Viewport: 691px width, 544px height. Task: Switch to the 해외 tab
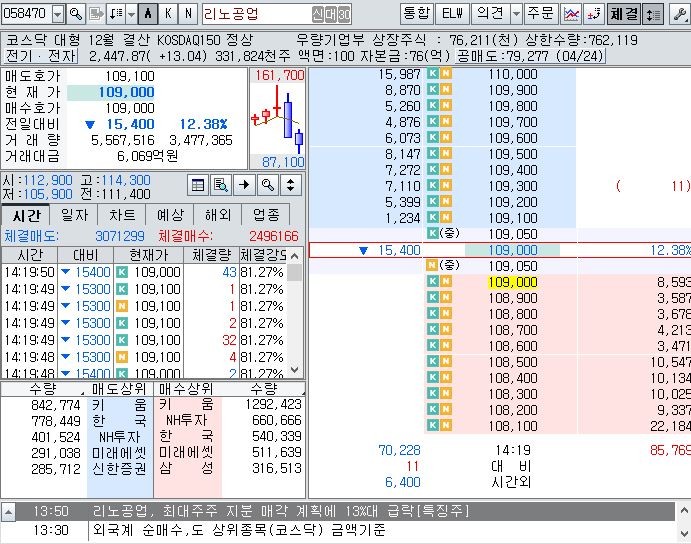coord(218,215)
